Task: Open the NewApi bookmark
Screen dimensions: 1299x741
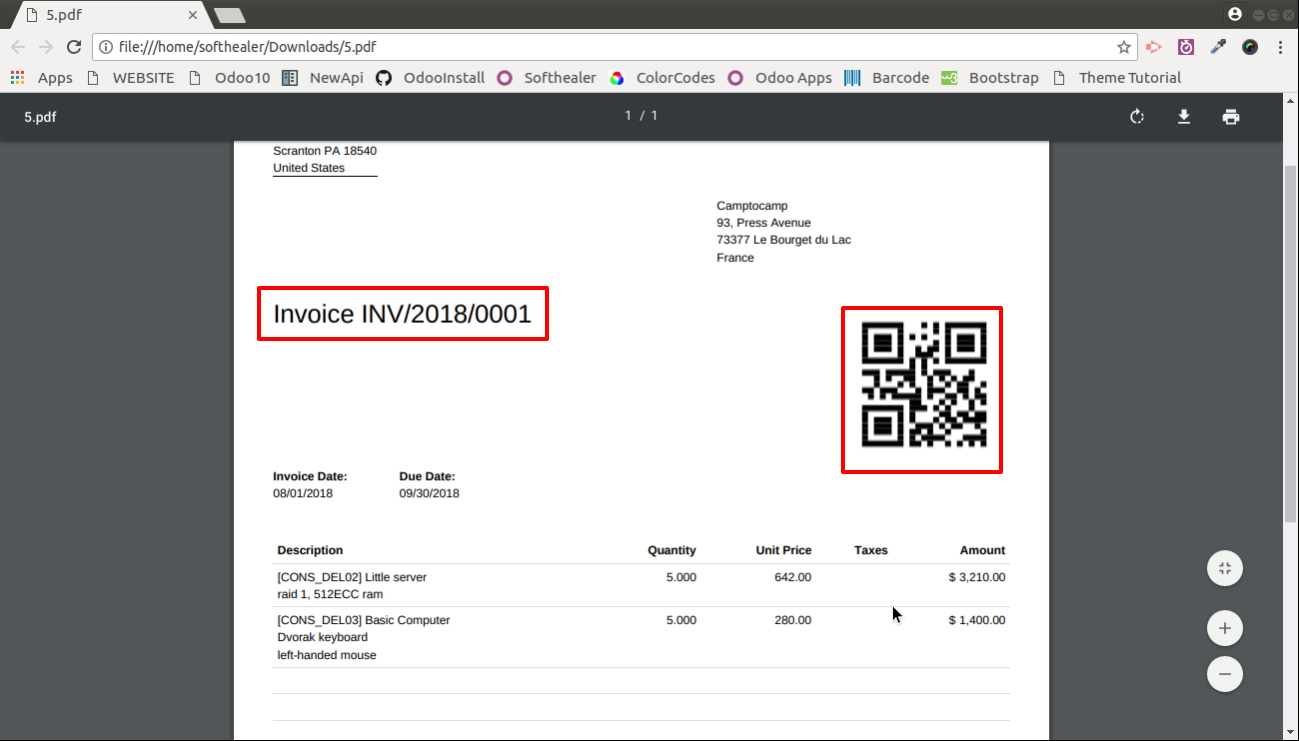Action: pyautogui.click(x=323, y=78)
